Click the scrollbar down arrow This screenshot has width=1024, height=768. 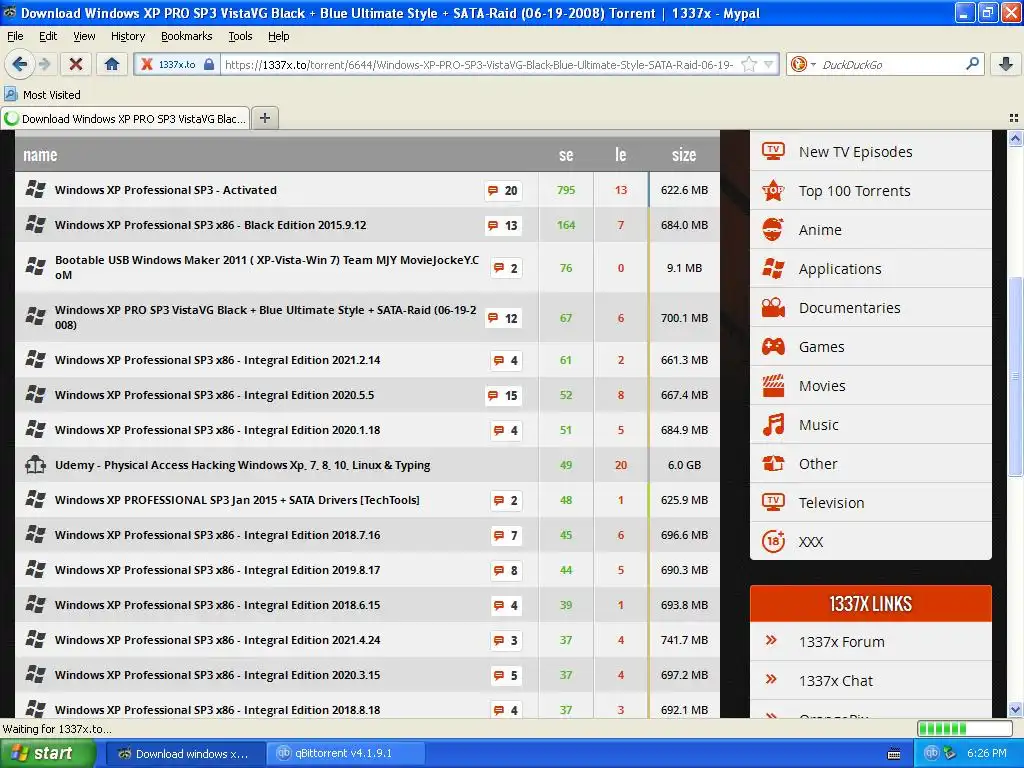click(x=1015, y=709)
